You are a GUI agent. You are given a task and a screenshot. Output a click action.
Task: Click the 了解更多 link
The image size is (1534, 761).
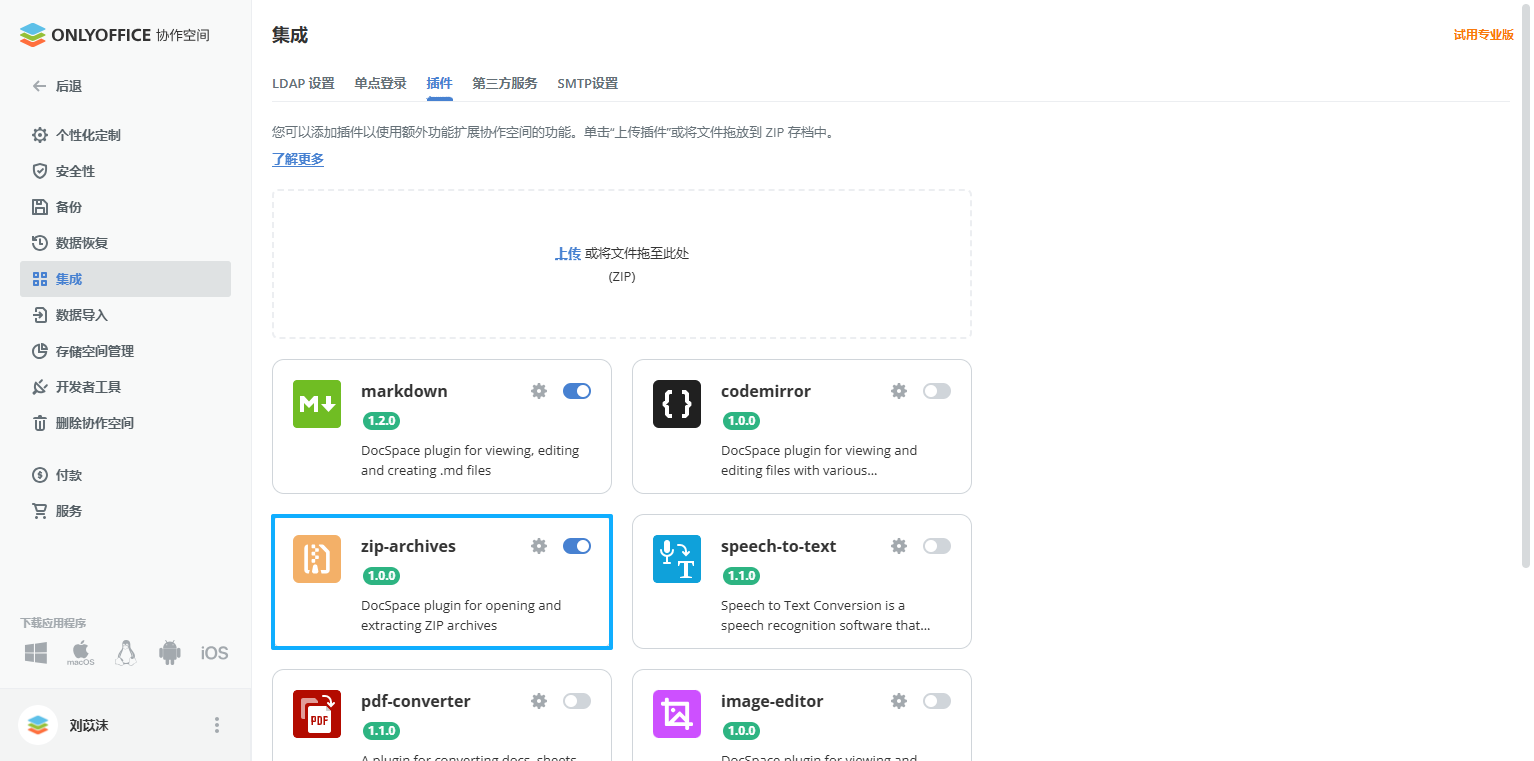[297, 159]
